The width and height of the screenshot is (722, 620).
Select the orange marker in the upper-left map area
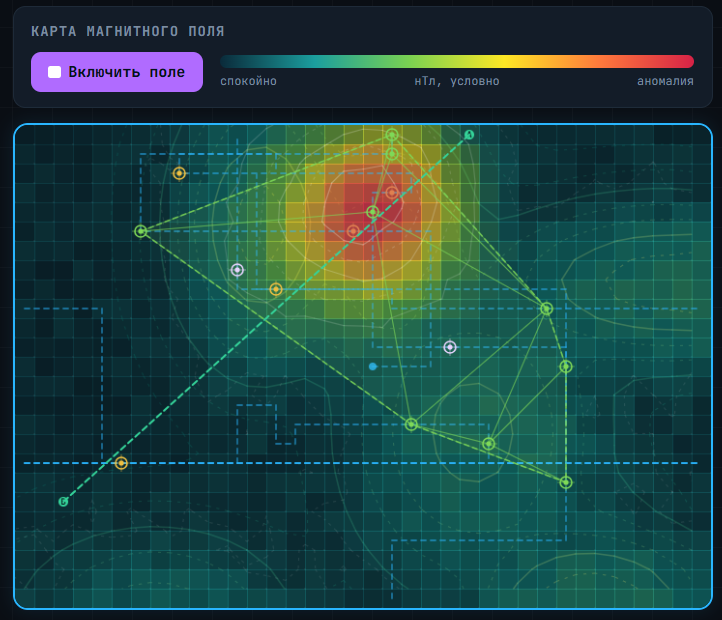pyautogui.click(x=179, y=173)
